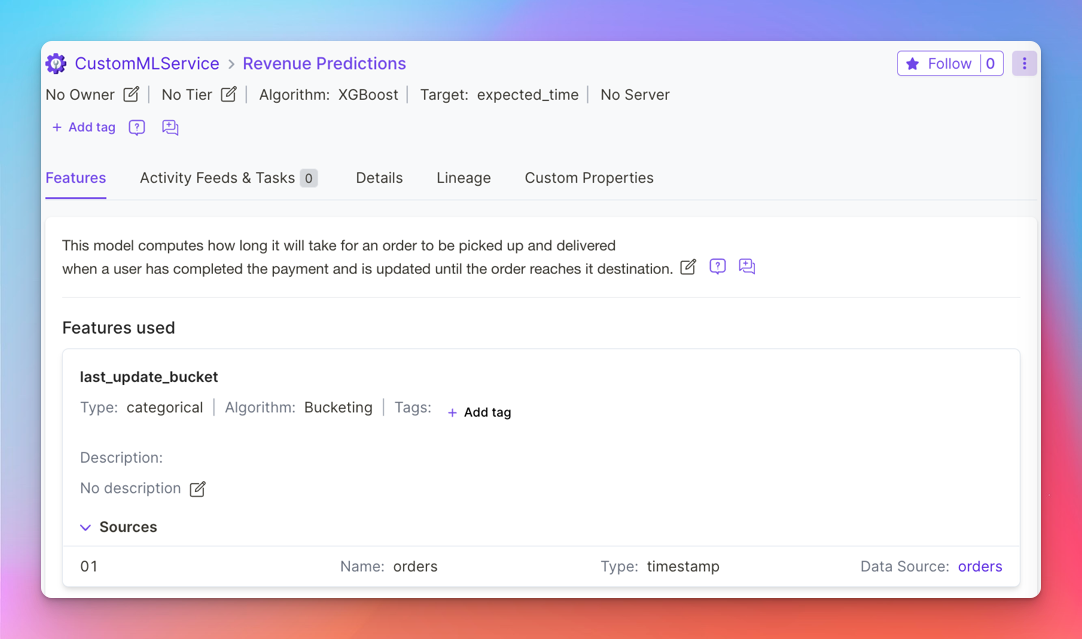1082x639 pixels.
Task: Add a tag to the model header
Action: click(84, 127)
